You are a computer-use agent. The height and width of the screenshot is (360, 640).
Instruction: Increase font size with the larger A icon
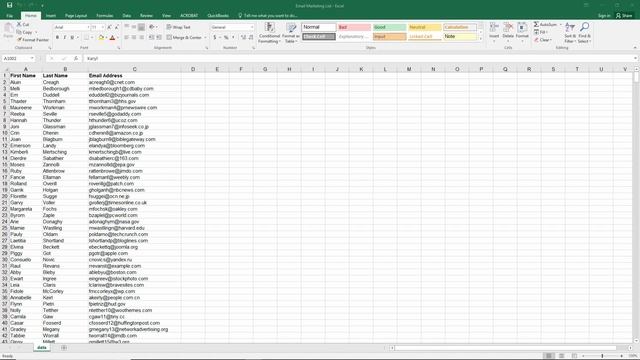click(109, 27)
